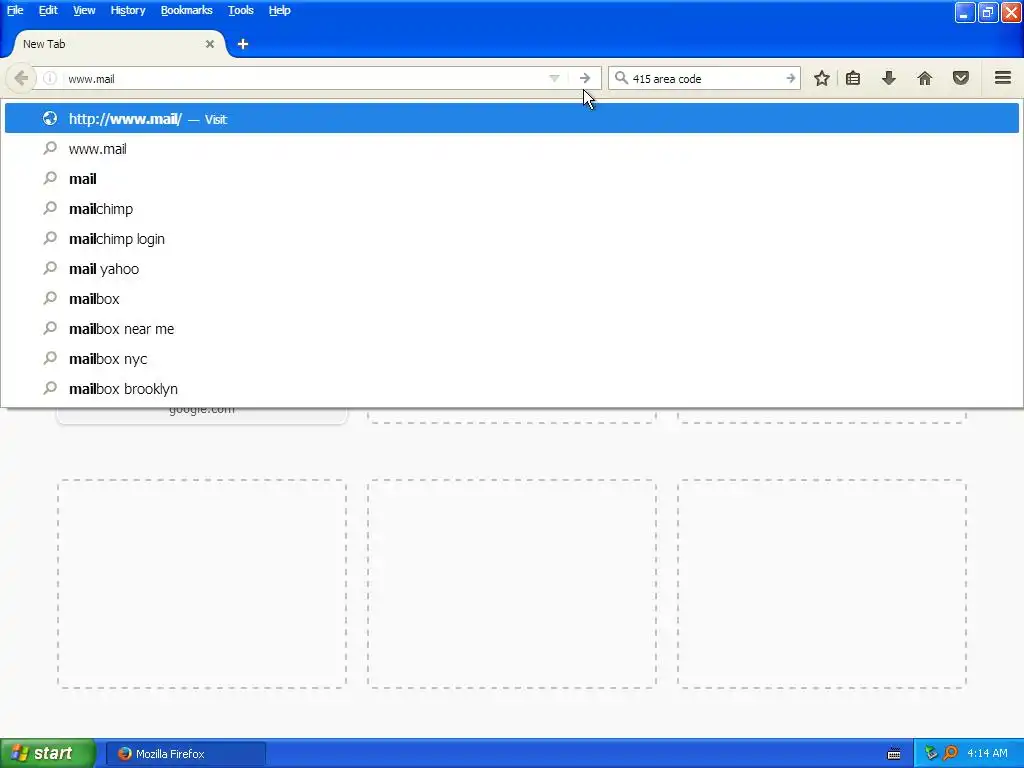Open the Edit menu

click(48, 10)
